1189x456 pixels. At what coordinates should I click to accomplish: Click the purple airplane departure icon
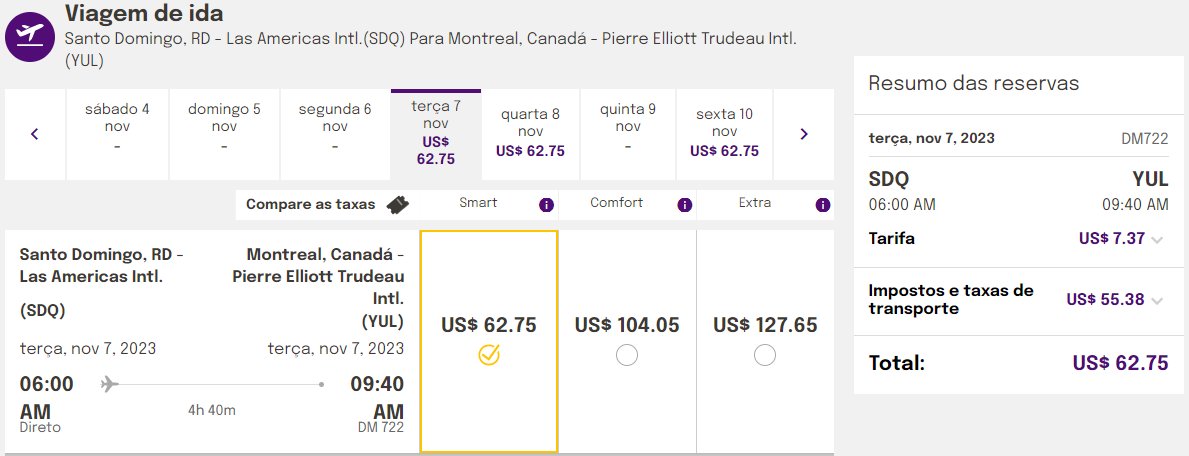point(30,36)
